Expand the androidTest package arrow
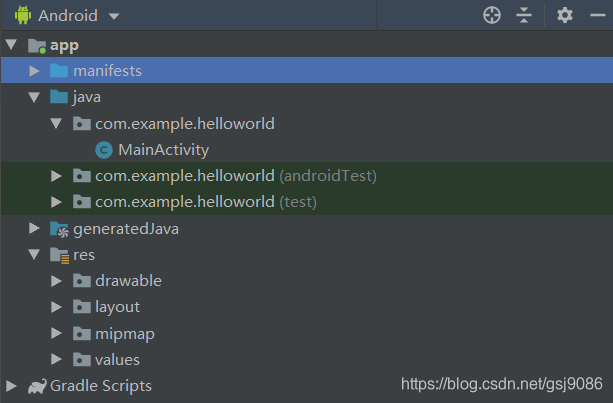This screenshot has height=403, width=613. [56, 176]
